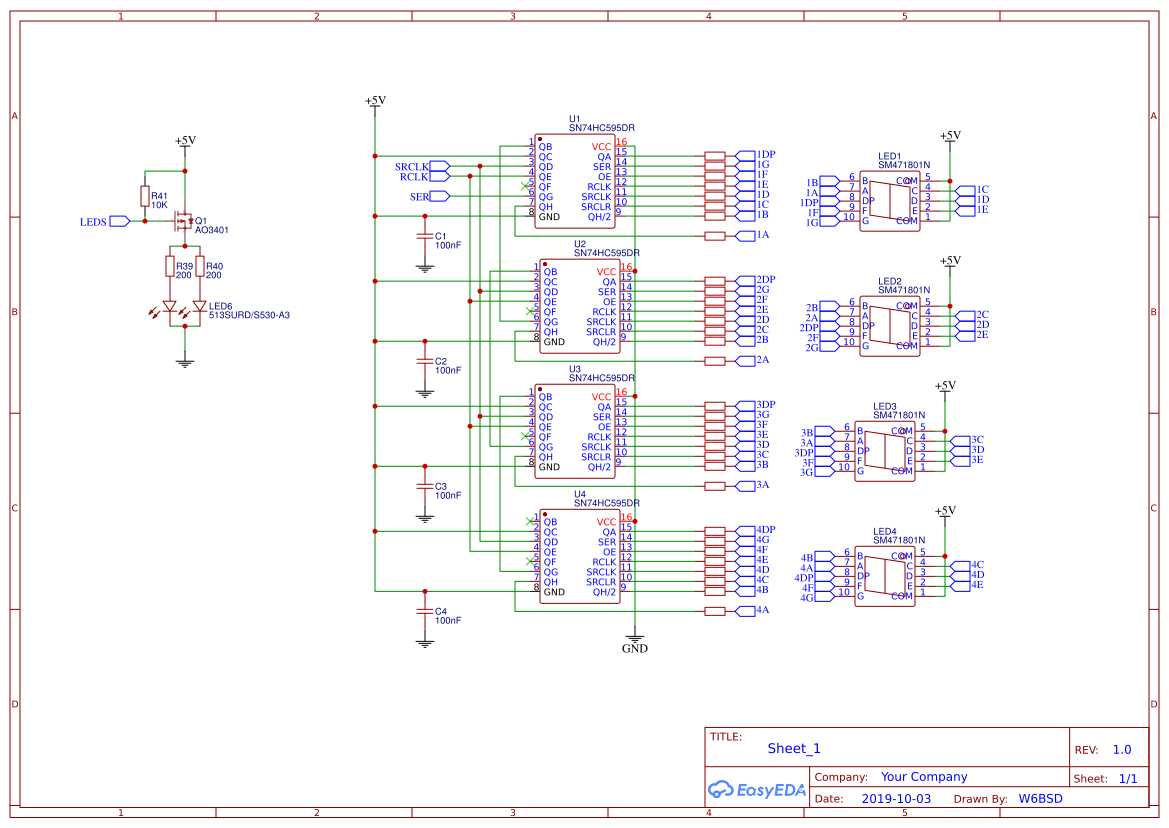1169x828 pixels.
Task: Click the W6BSD Drawn By value
Action: [1040, 799]
